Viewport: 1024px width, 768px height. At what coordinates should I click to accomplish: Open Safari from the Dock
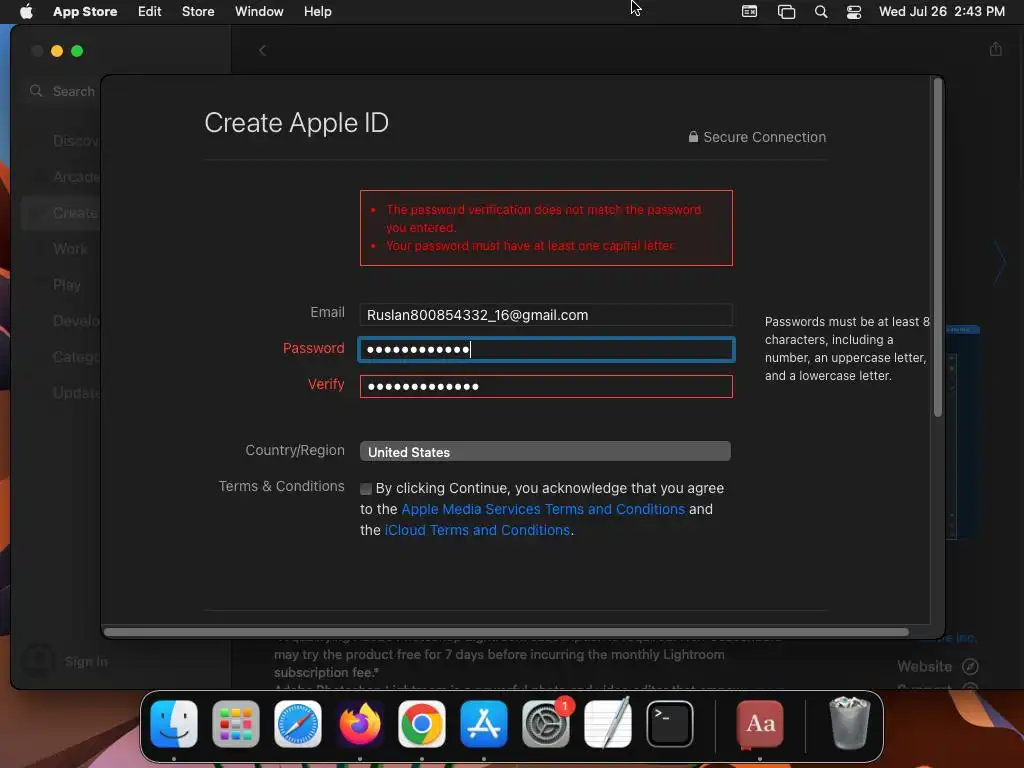point(298,724)
